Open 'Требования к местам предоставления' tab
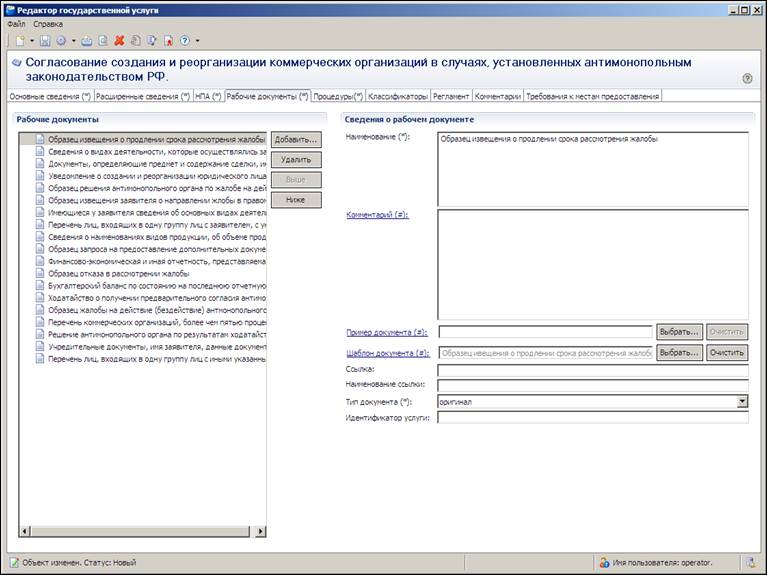The height and width of the screenshot is (575, 767). (593, 96)
